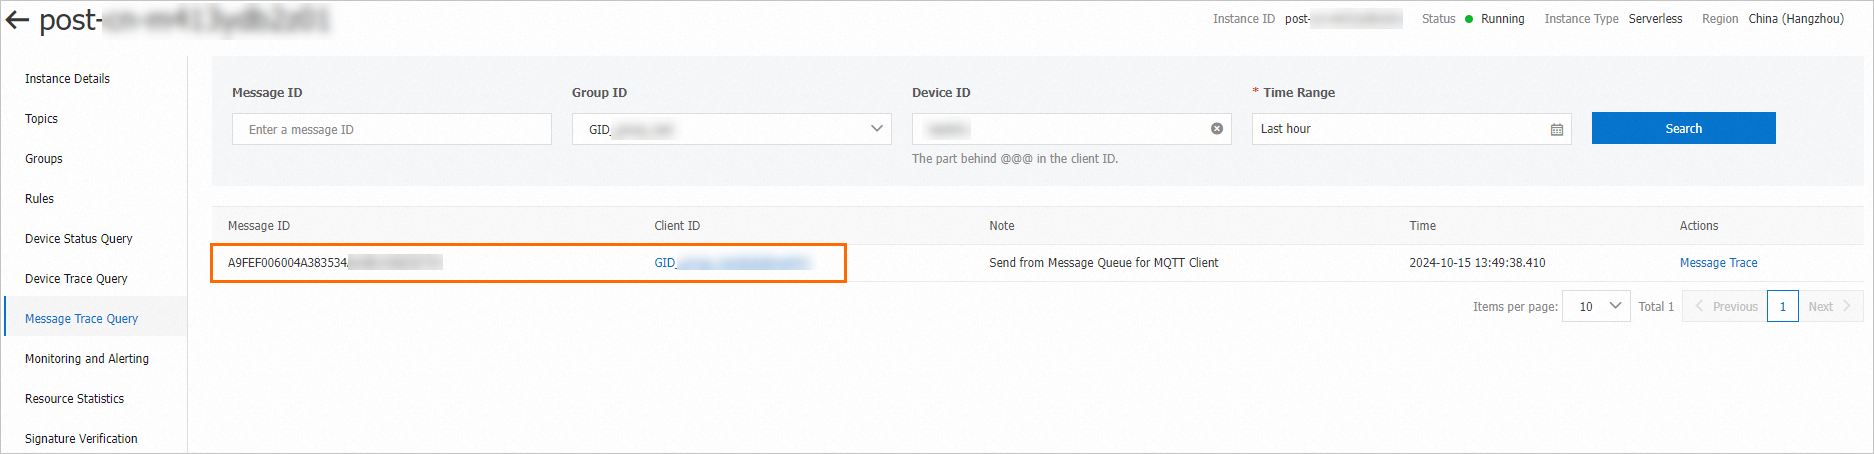
Task: Select Rules in the sidebar
Action: pos(39,199)
